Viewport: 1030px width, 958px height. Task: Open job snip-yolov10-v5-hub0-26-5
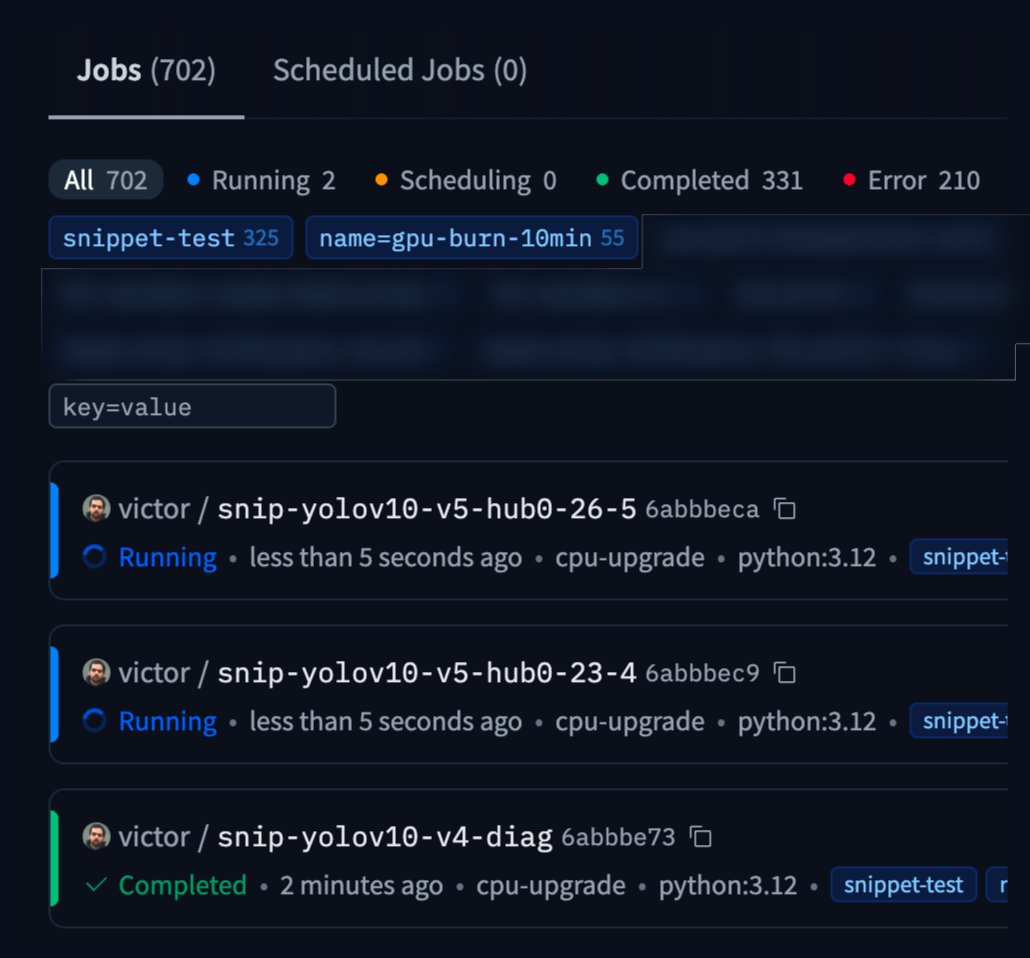427,509
